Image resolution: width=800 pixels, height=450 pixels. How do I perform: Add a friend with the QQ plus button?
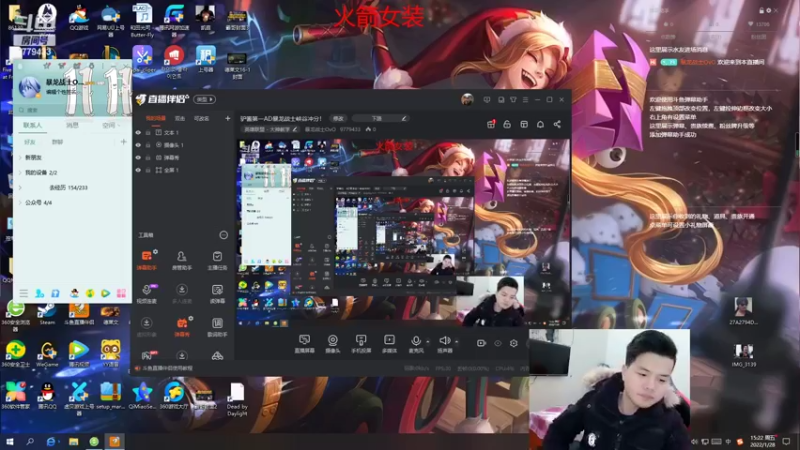tap(123, 142)
